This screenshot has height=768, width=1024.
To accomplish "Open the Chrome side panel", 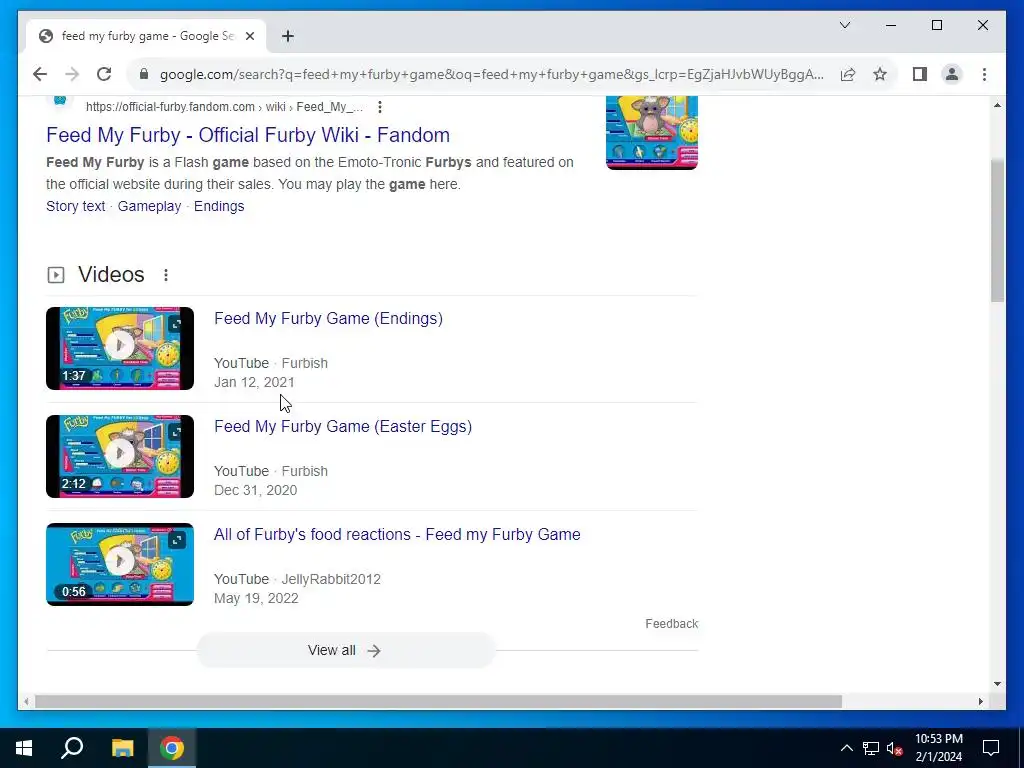I will [x=920, y=74].
